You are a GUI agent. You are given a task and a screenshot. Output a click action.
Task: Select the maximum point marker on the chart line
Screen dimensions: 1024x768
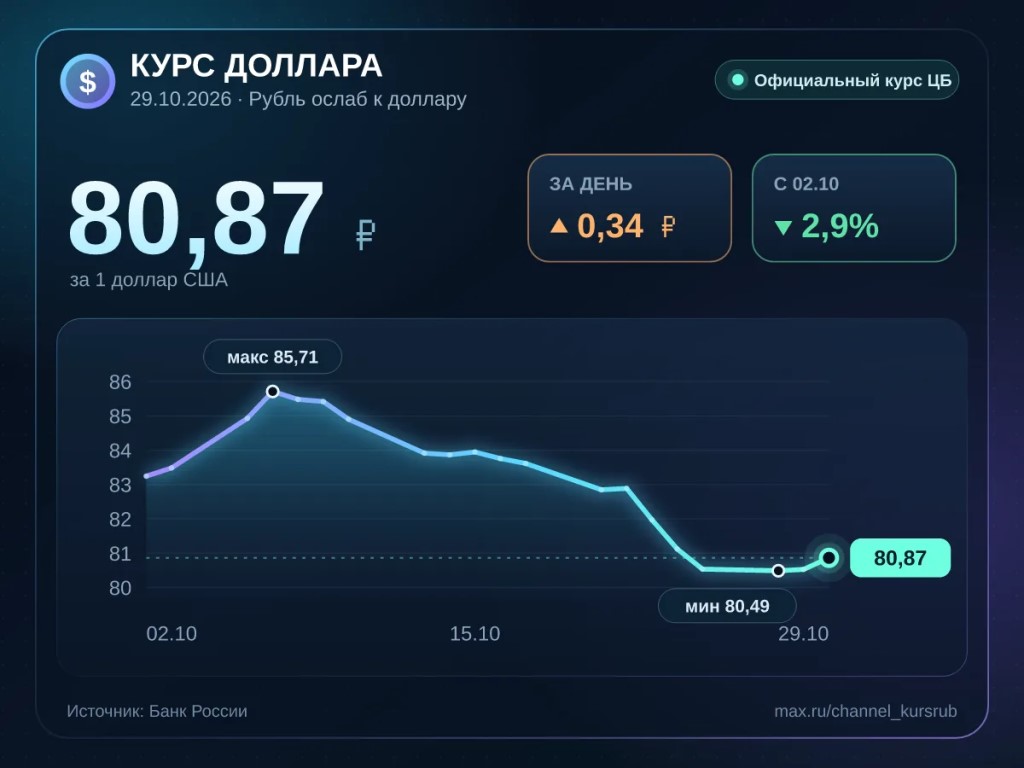tap(273, 391)
